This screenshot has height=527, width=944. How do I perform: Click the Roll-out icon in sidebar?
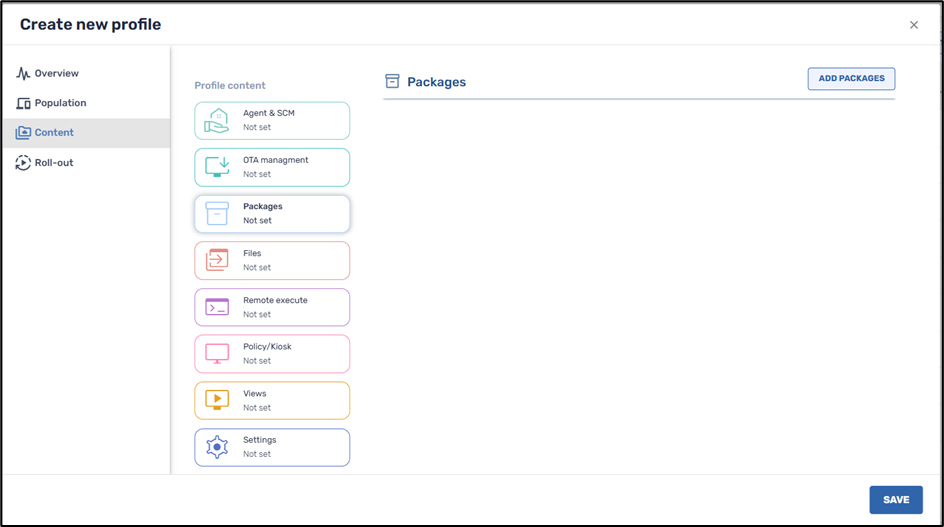click(23, 162)
